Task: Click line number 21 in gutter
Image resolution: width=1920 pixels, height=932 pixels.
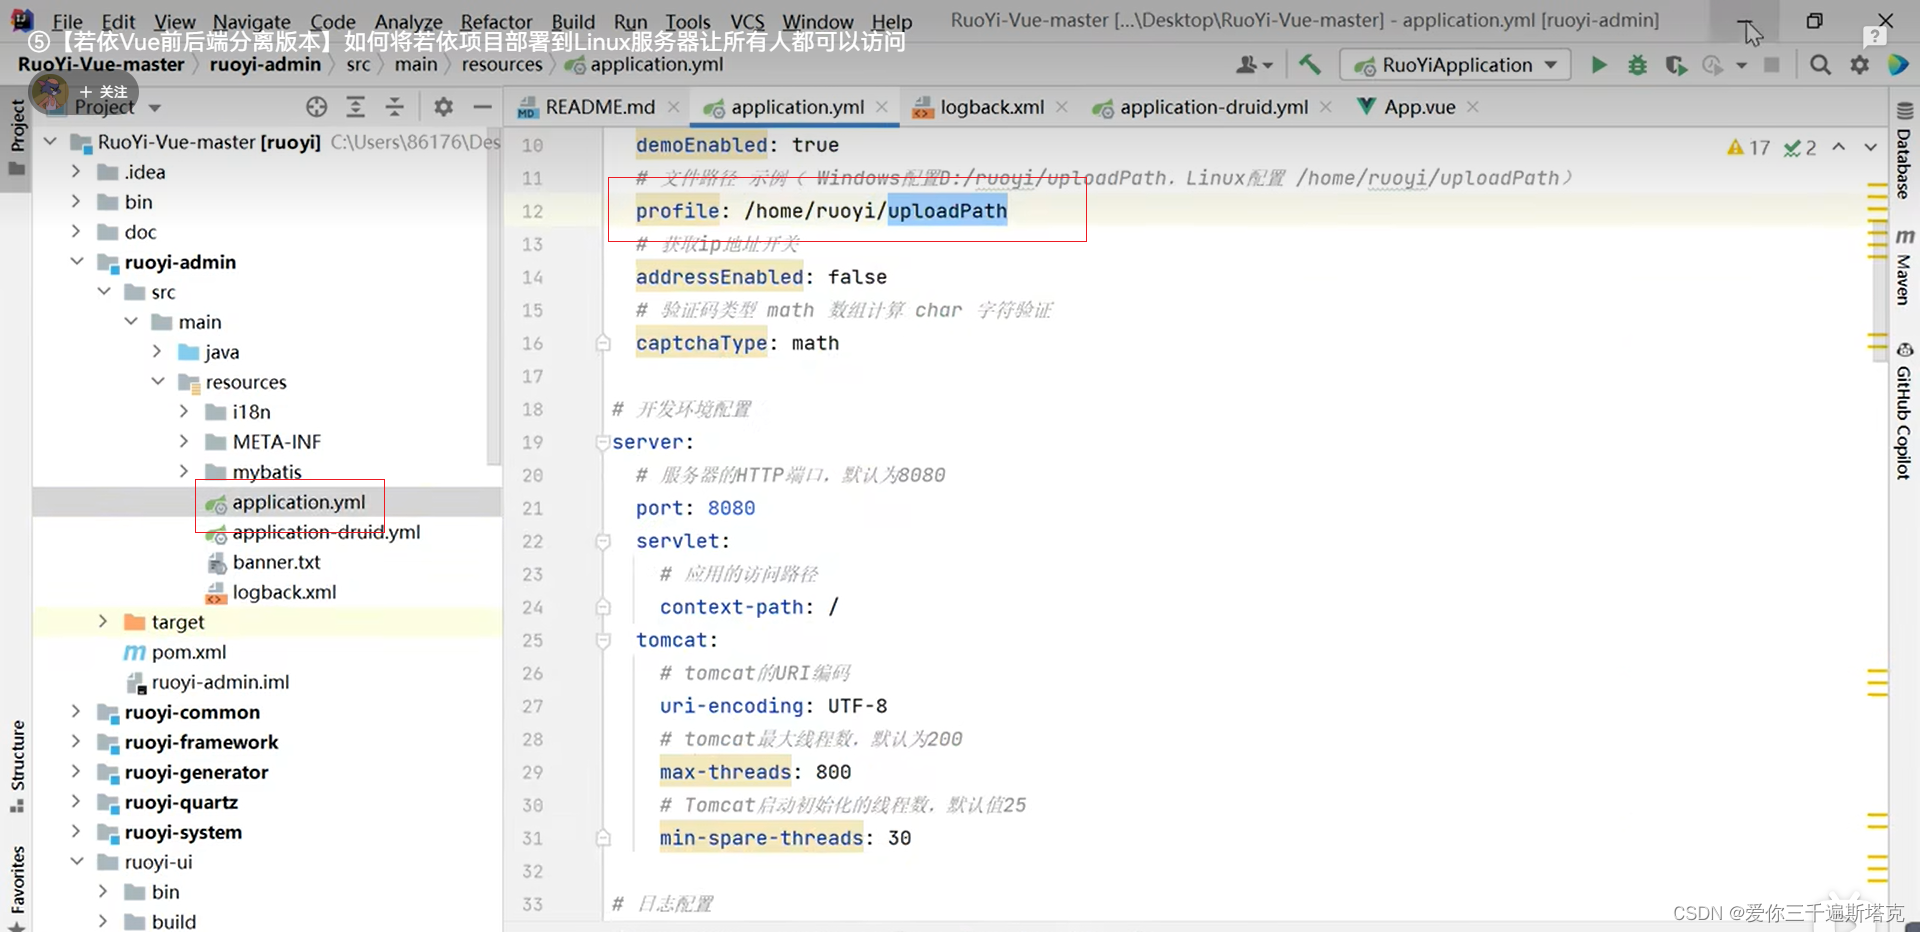Action: point(532,508)
